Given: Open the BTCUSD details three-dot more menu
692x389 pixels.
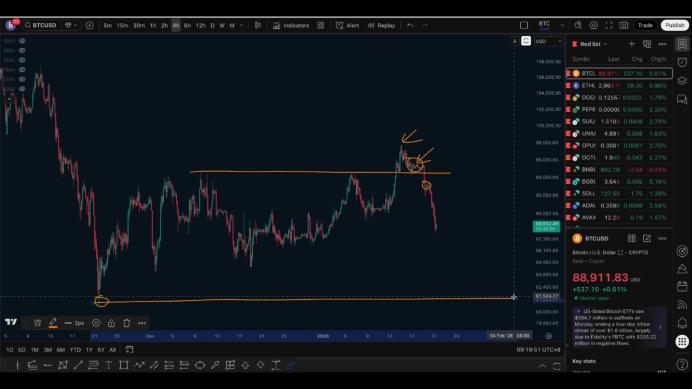Looking at the screenshot, I should [662, 238].
